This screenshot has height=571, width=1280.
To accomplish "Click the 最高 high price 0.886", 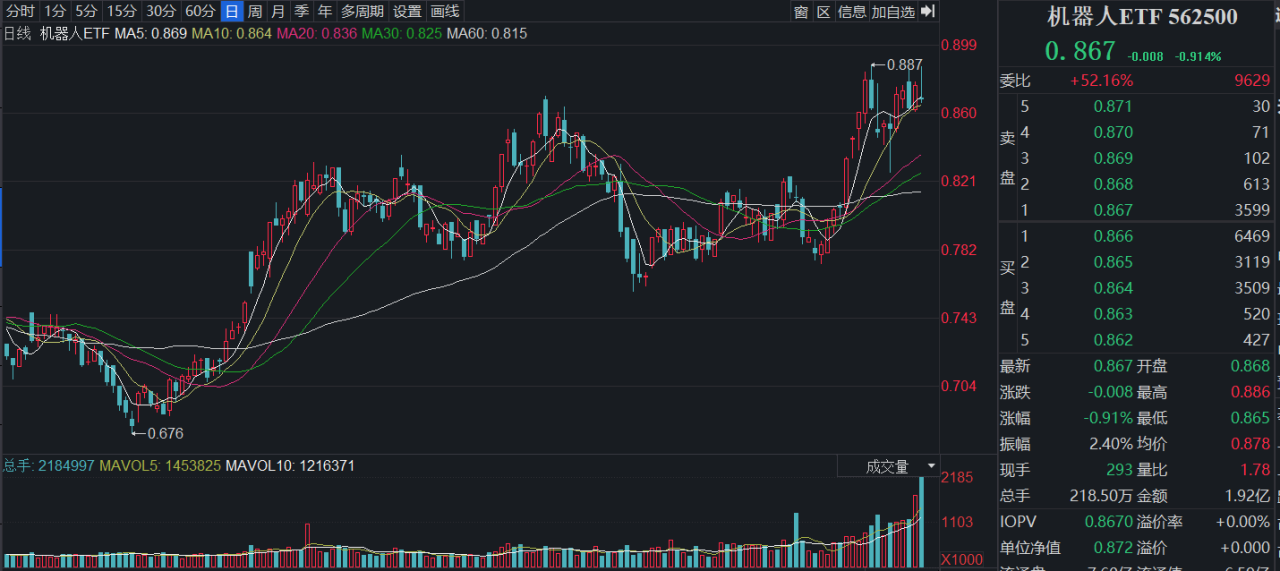I will (x=1250, y=392).
